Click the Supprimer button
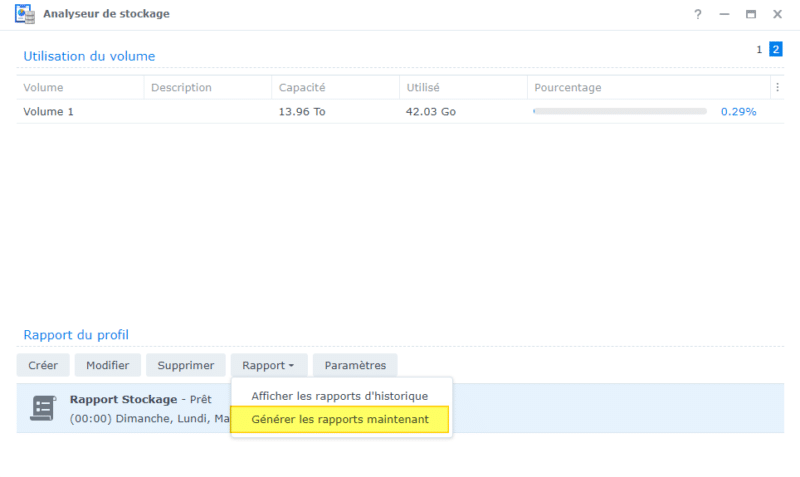The height and width of the screenshot is (477, 800). (185, 365)
